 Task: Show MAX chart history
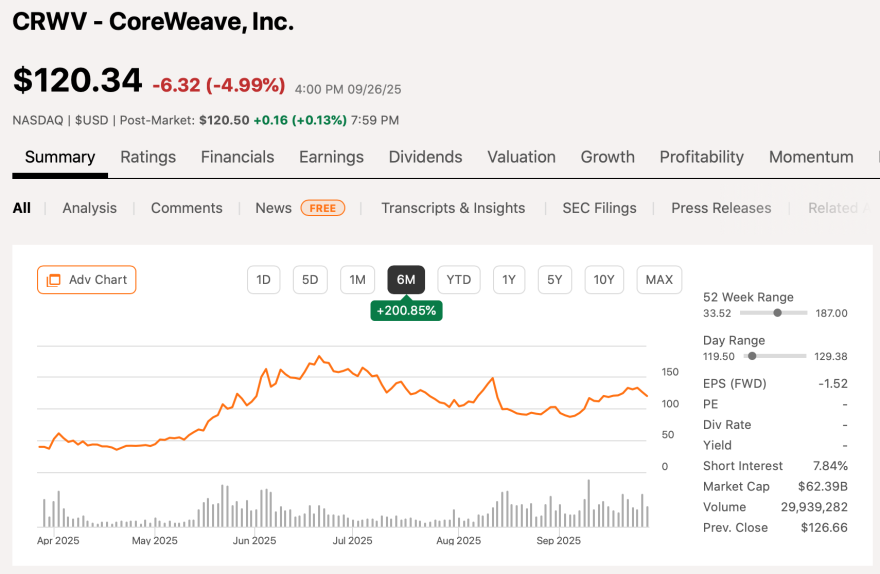(659, 280)
